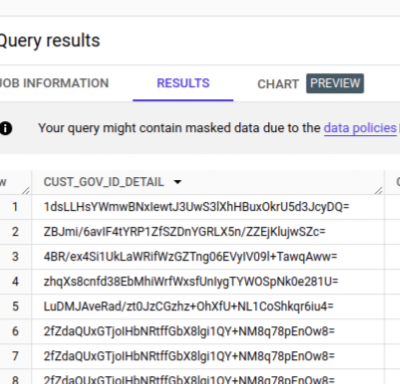Open the data policies link
The height and width of the screenshot is (384, 400).
[360, 128]
